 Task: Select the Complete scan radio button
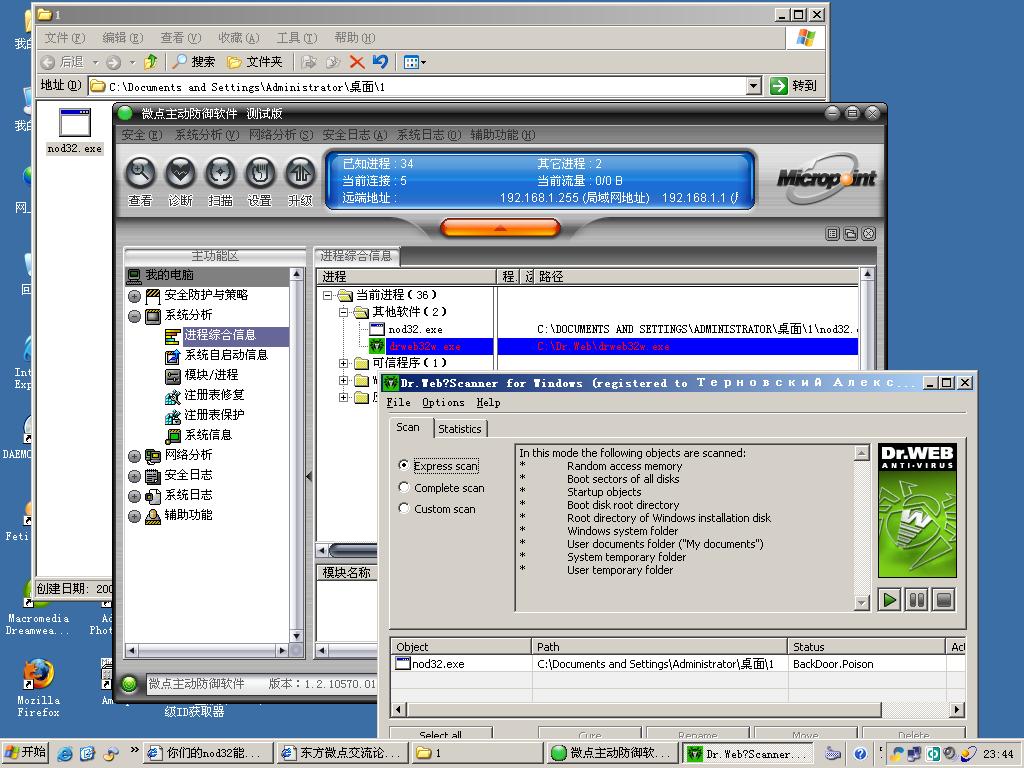coord(404,487)
